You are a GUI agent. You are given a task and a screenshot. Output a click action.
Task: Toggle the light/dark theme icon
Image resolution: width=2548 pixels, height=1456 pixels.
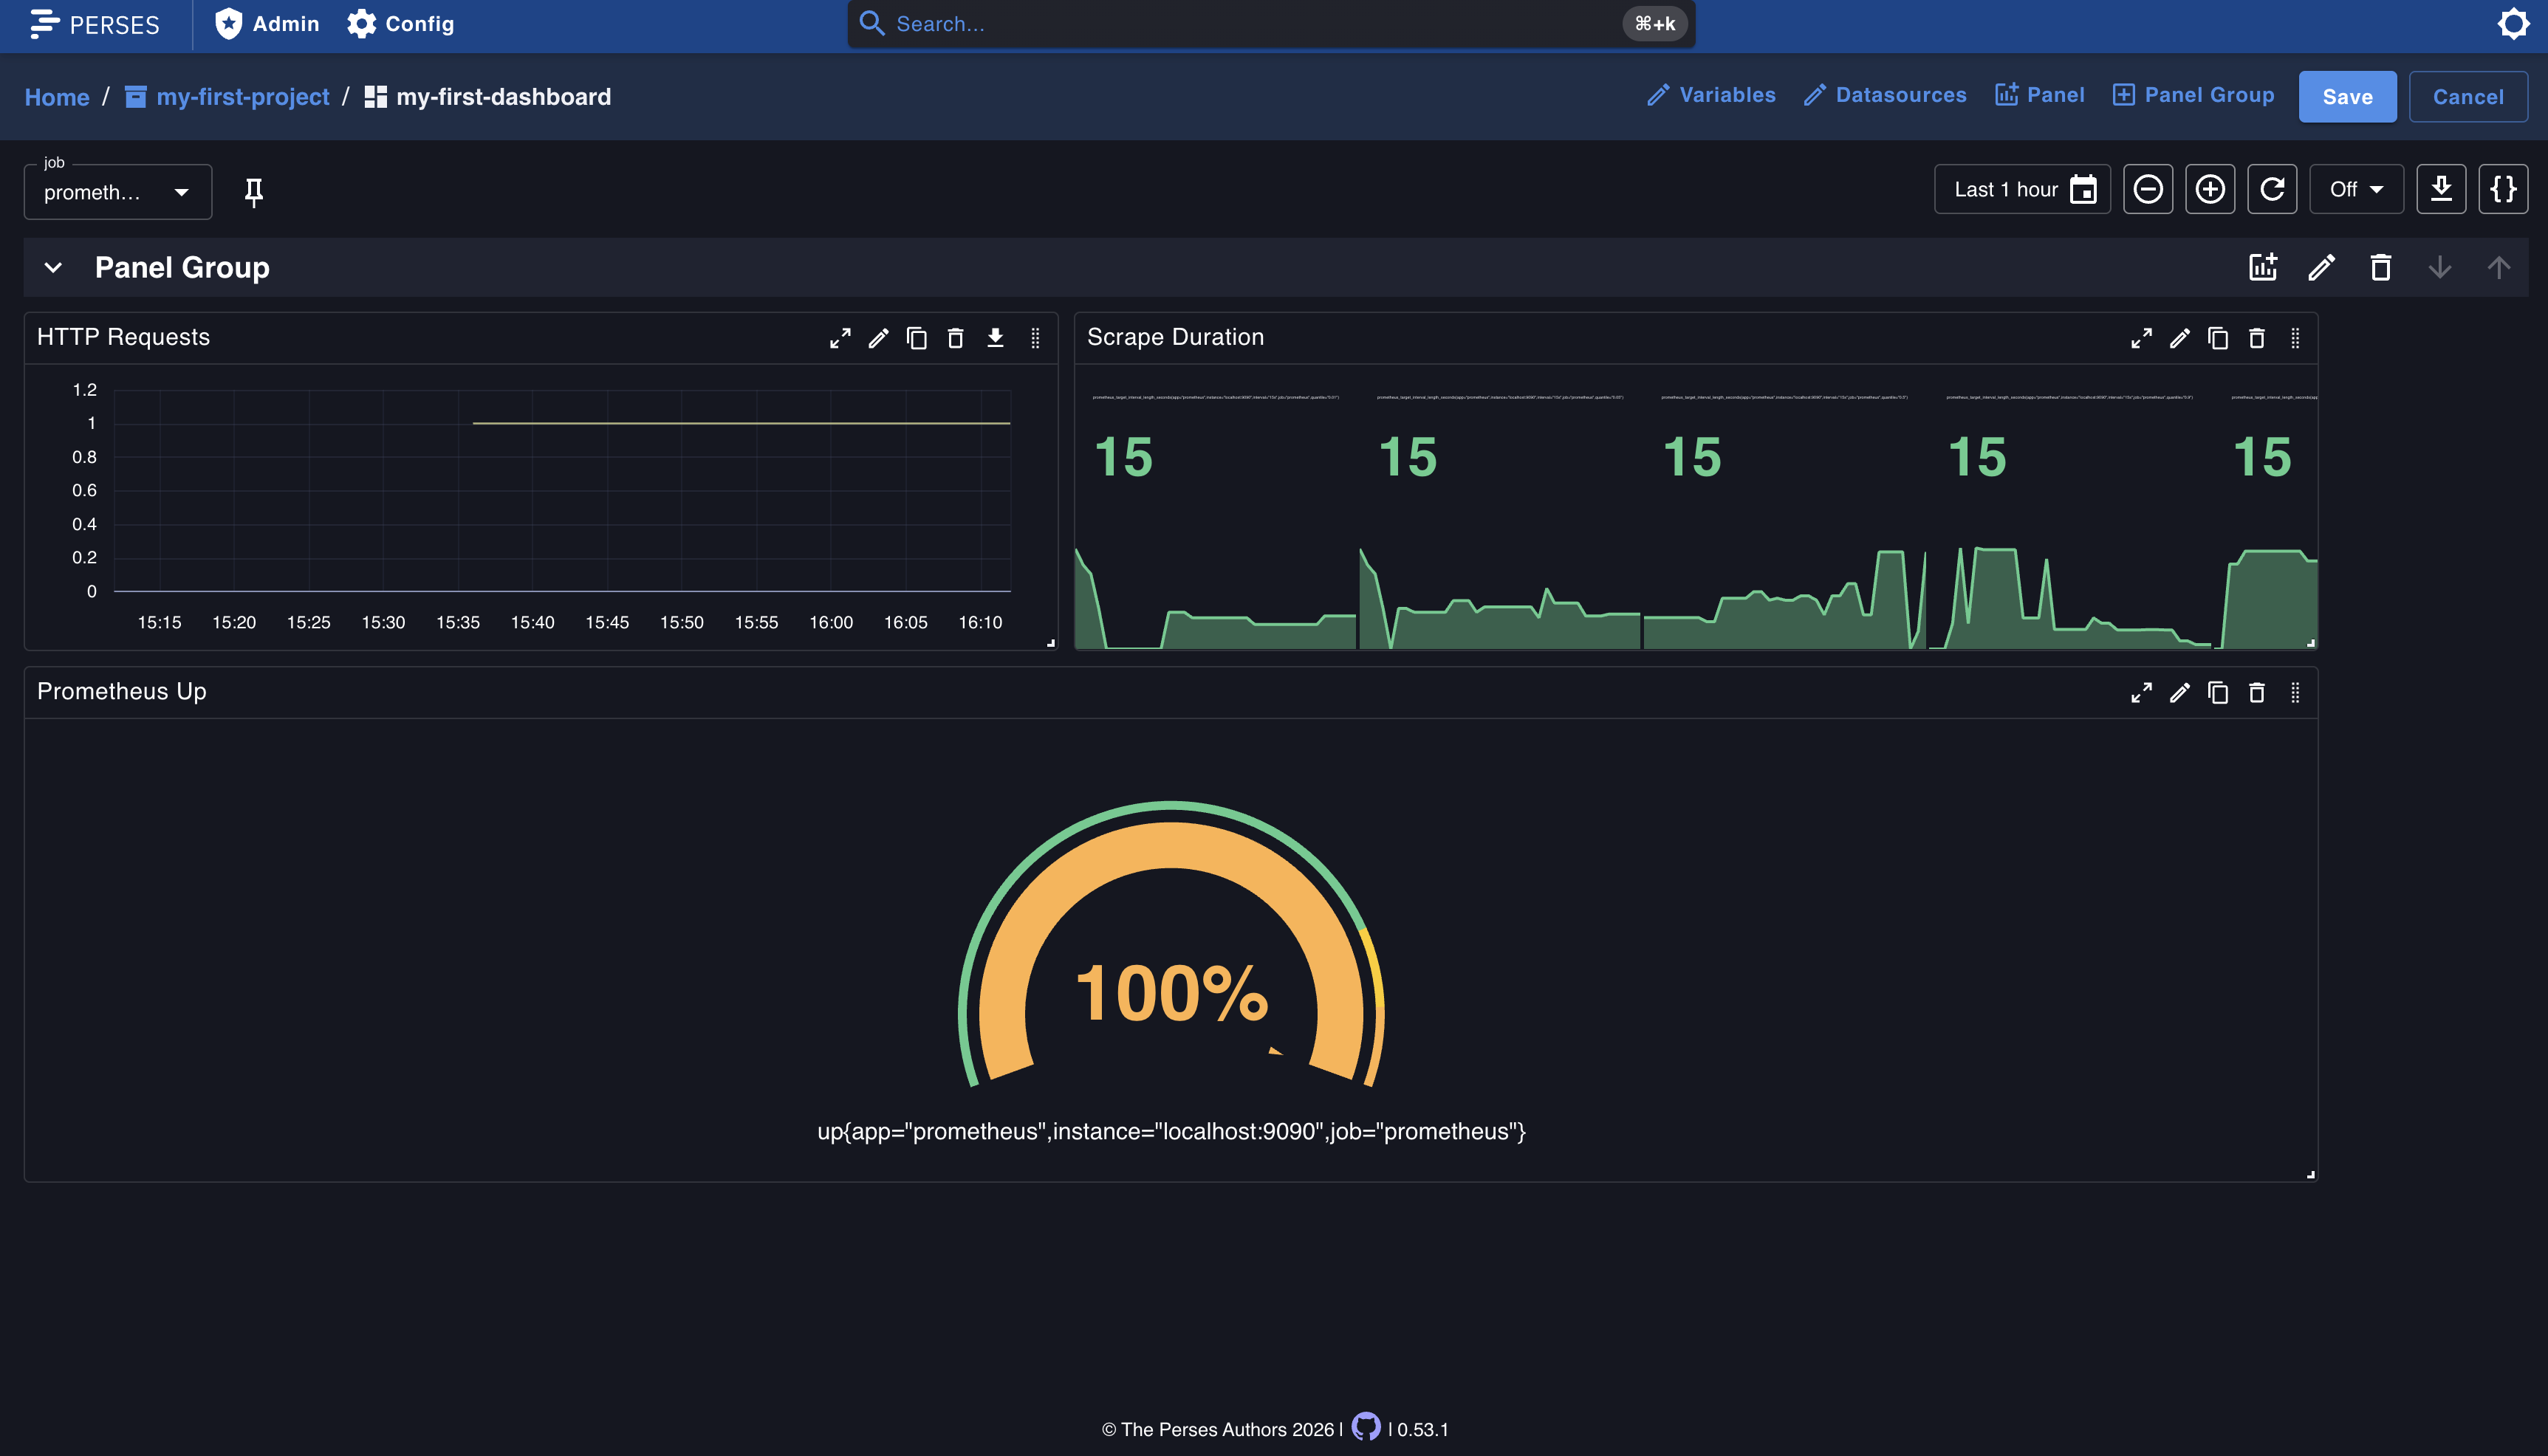pos(2513,24)
